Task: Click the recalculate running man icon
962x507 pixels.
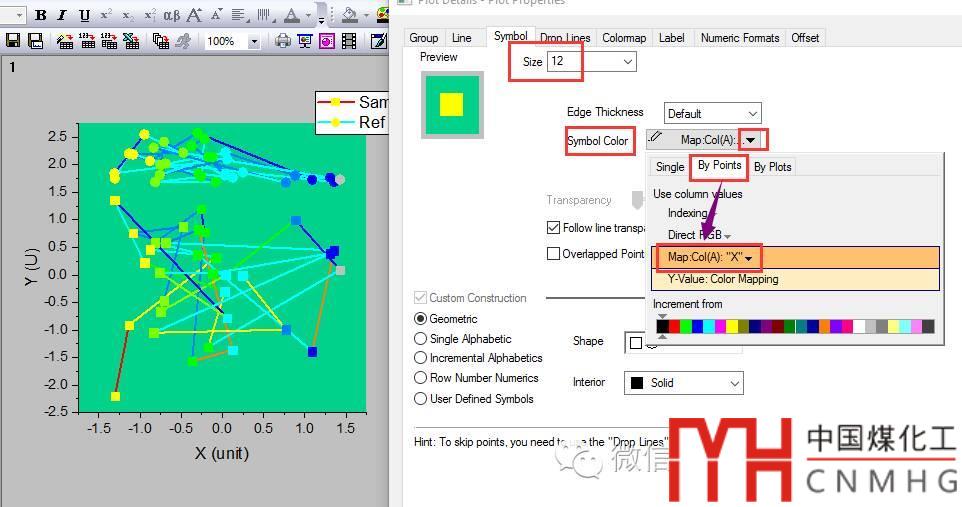Action: click(x=183, y=41)
